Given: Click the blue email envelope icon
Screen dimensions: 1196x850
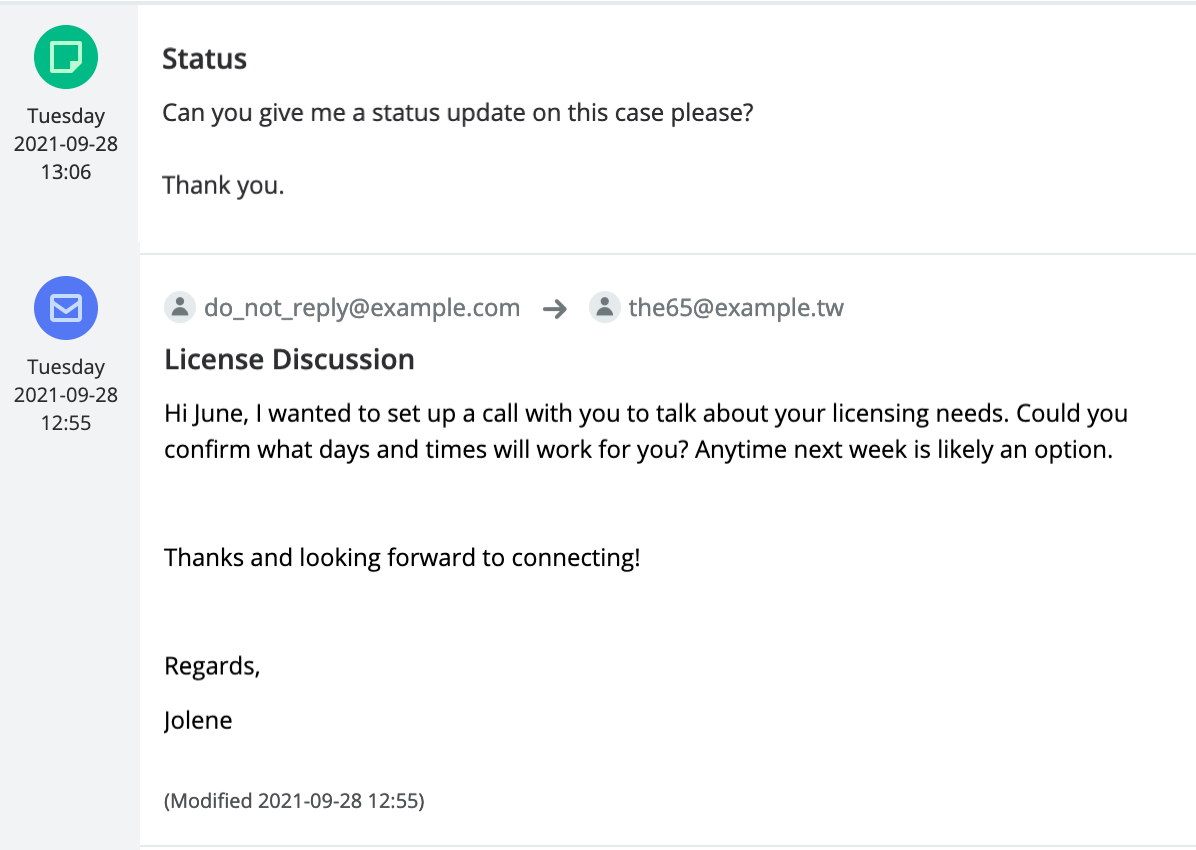Looking at the screenshot, I should pos(66,308).
